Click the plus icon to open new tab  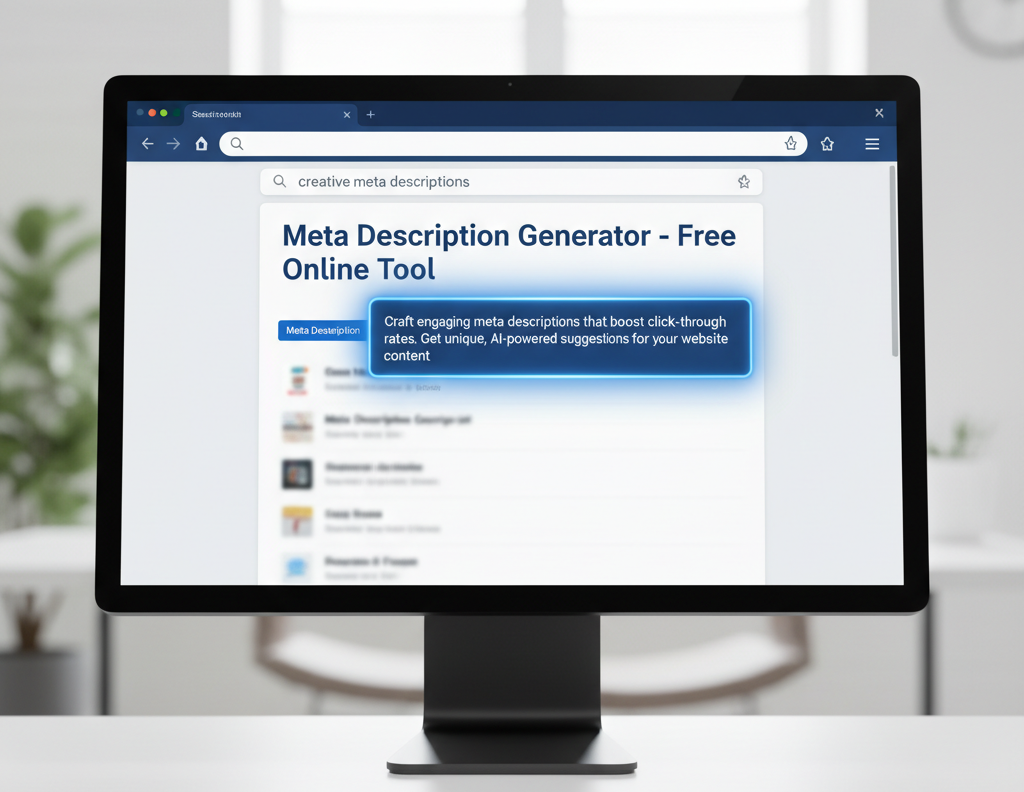coord(370,115)
